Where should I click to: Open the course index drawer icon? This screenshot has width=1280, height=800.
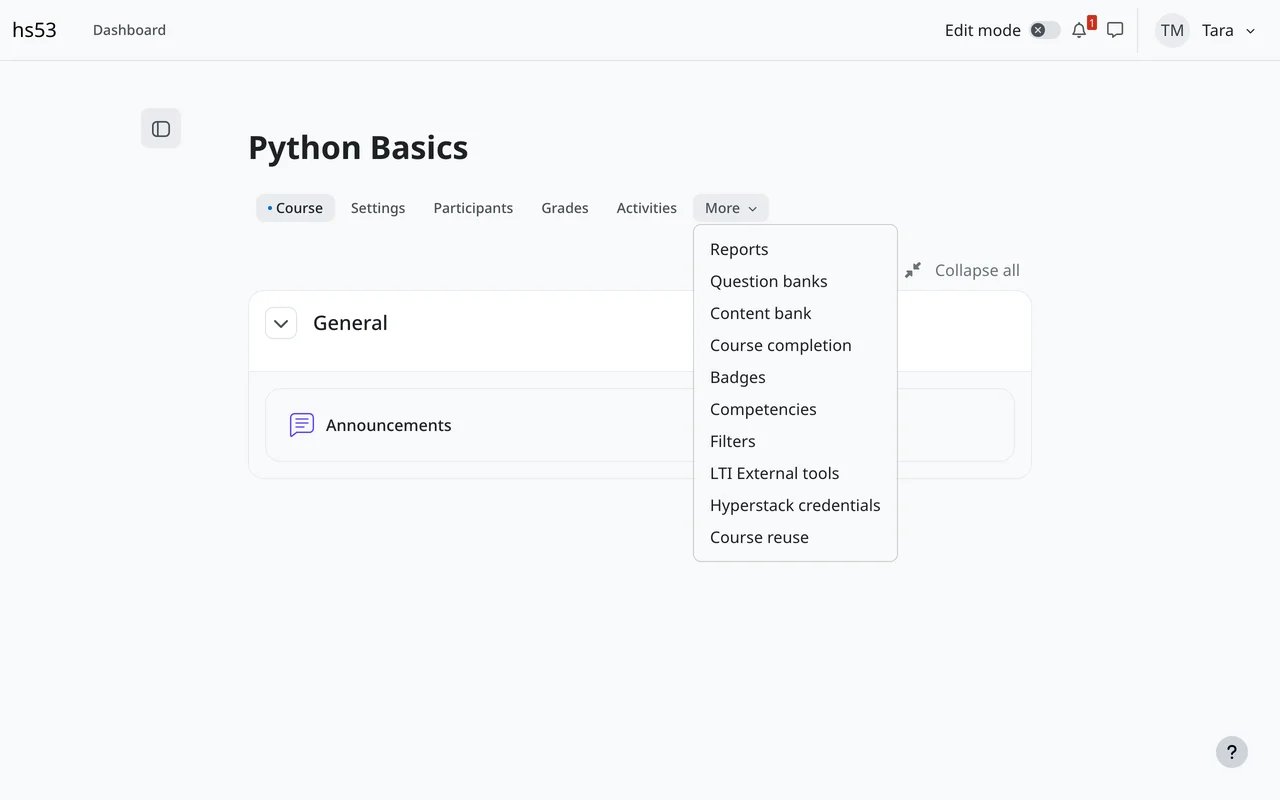coord(161,129)
